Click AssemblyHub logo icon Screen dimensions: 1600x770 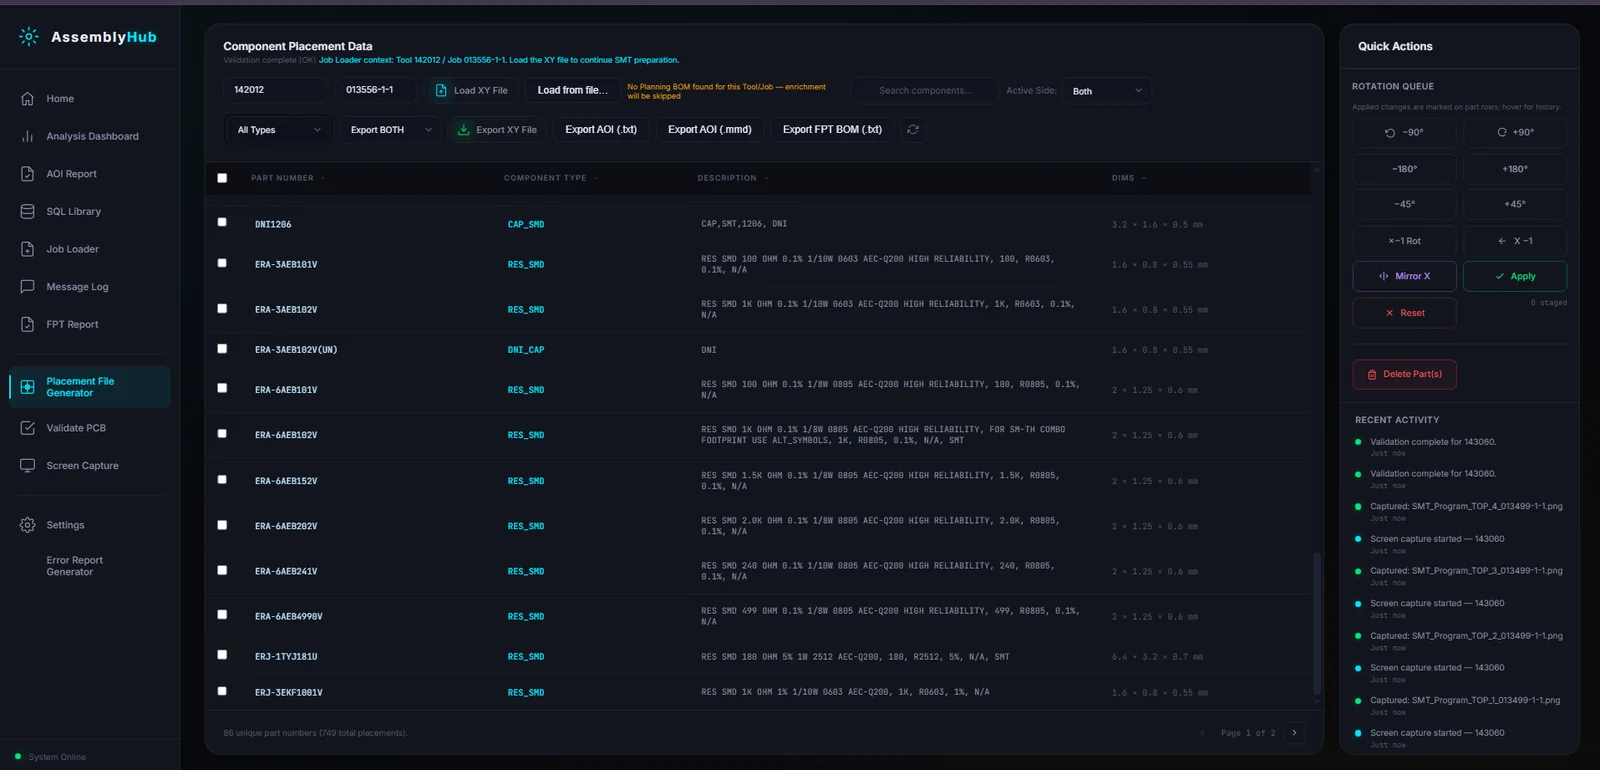(x=29, y=37)
